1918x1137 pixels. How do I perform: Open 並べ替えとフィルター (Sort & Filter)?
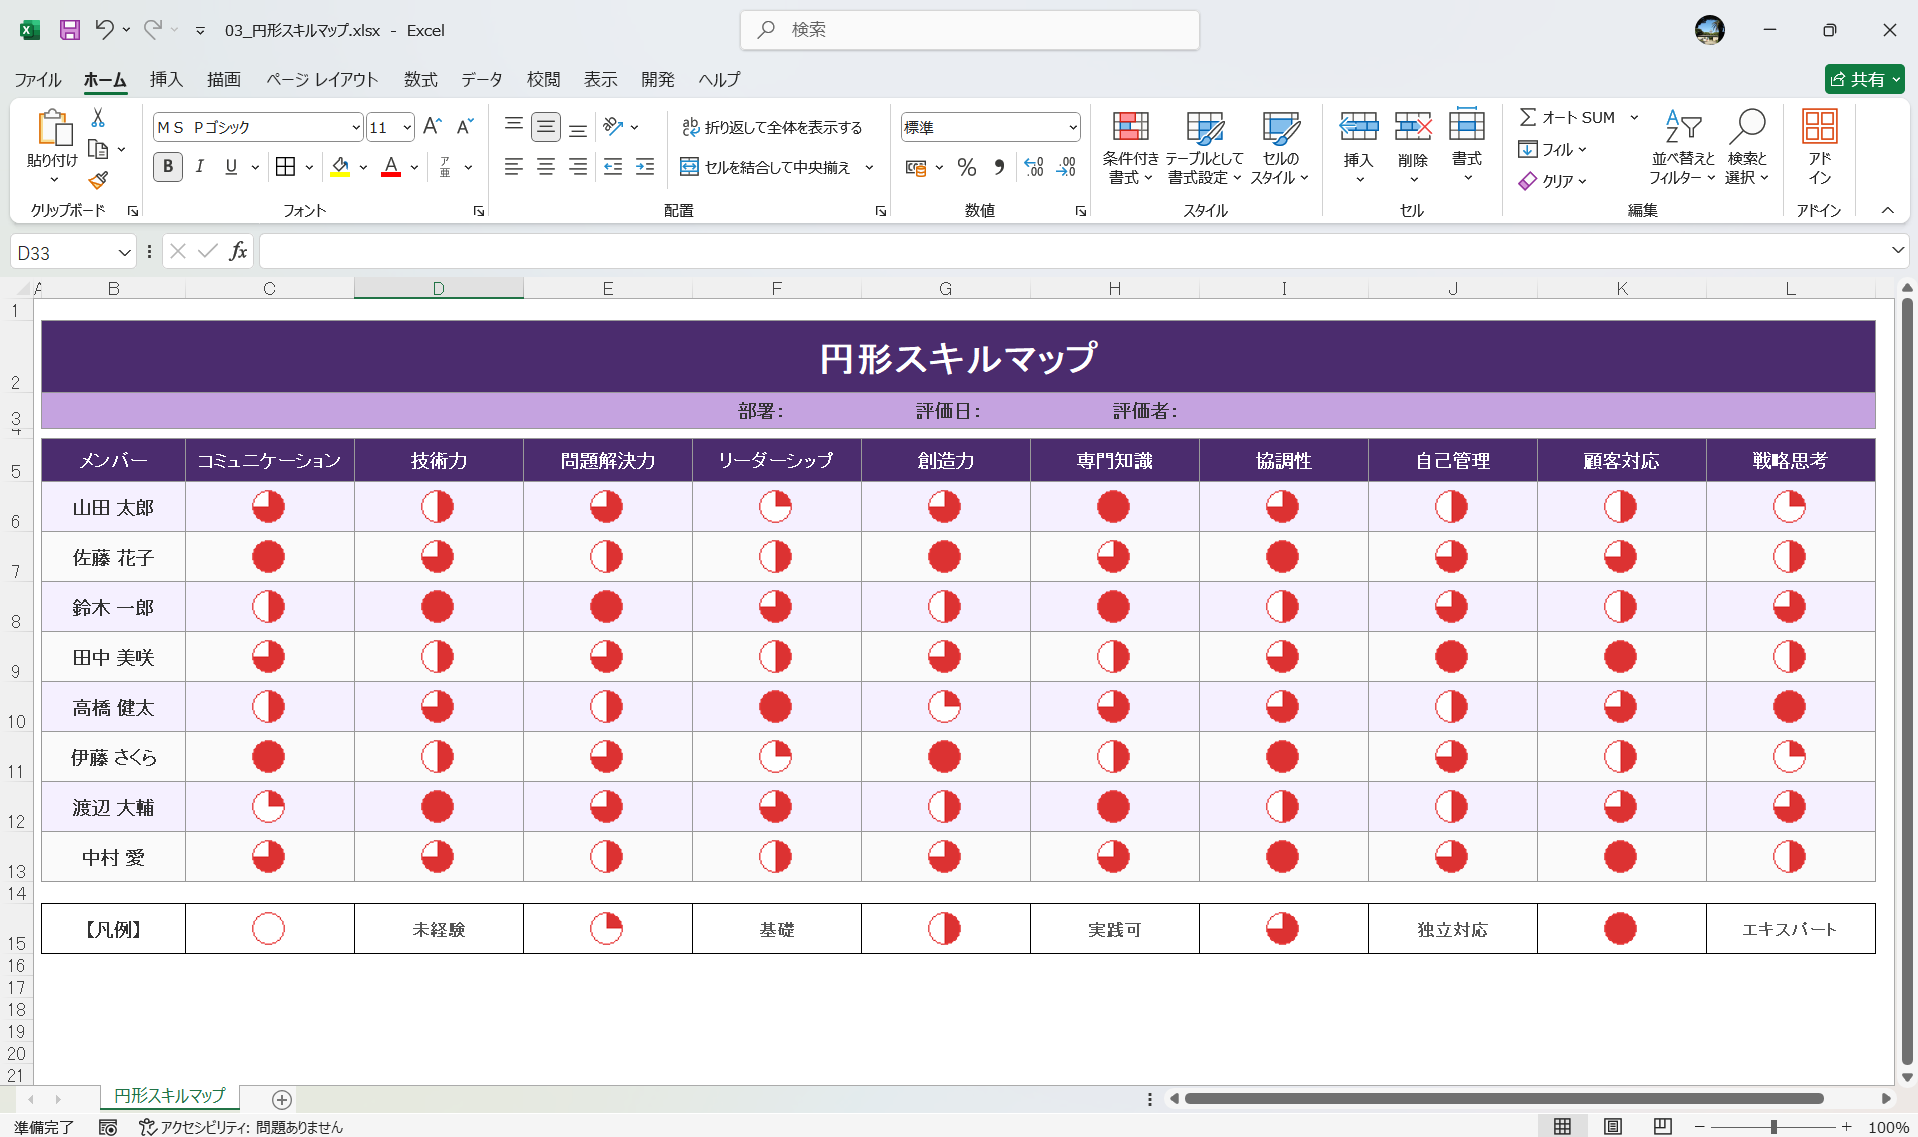click(1682, 148)
